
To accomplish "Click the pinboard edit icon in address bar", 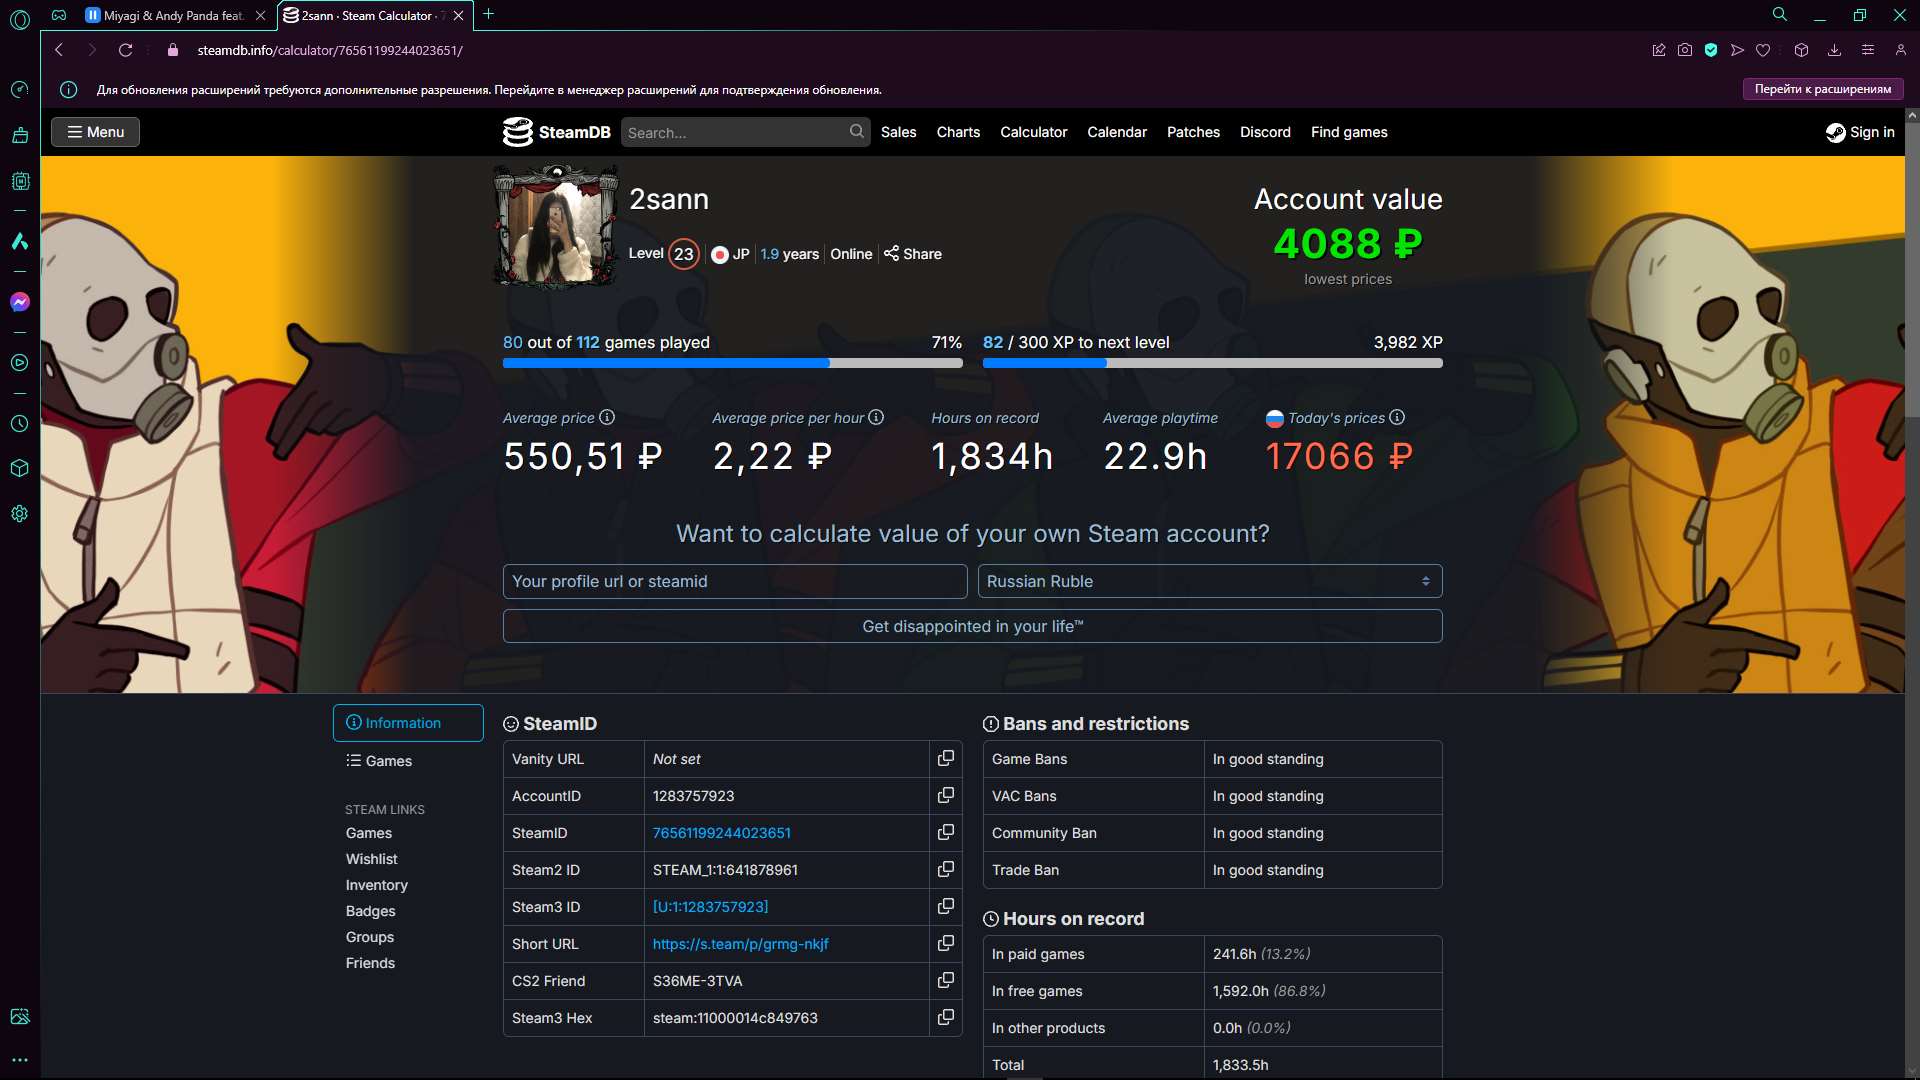I will [1659, 50].
